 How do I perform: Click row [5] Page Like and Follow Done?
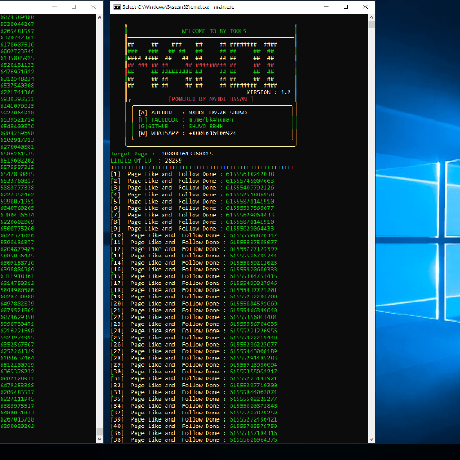(x=193, y=201)
